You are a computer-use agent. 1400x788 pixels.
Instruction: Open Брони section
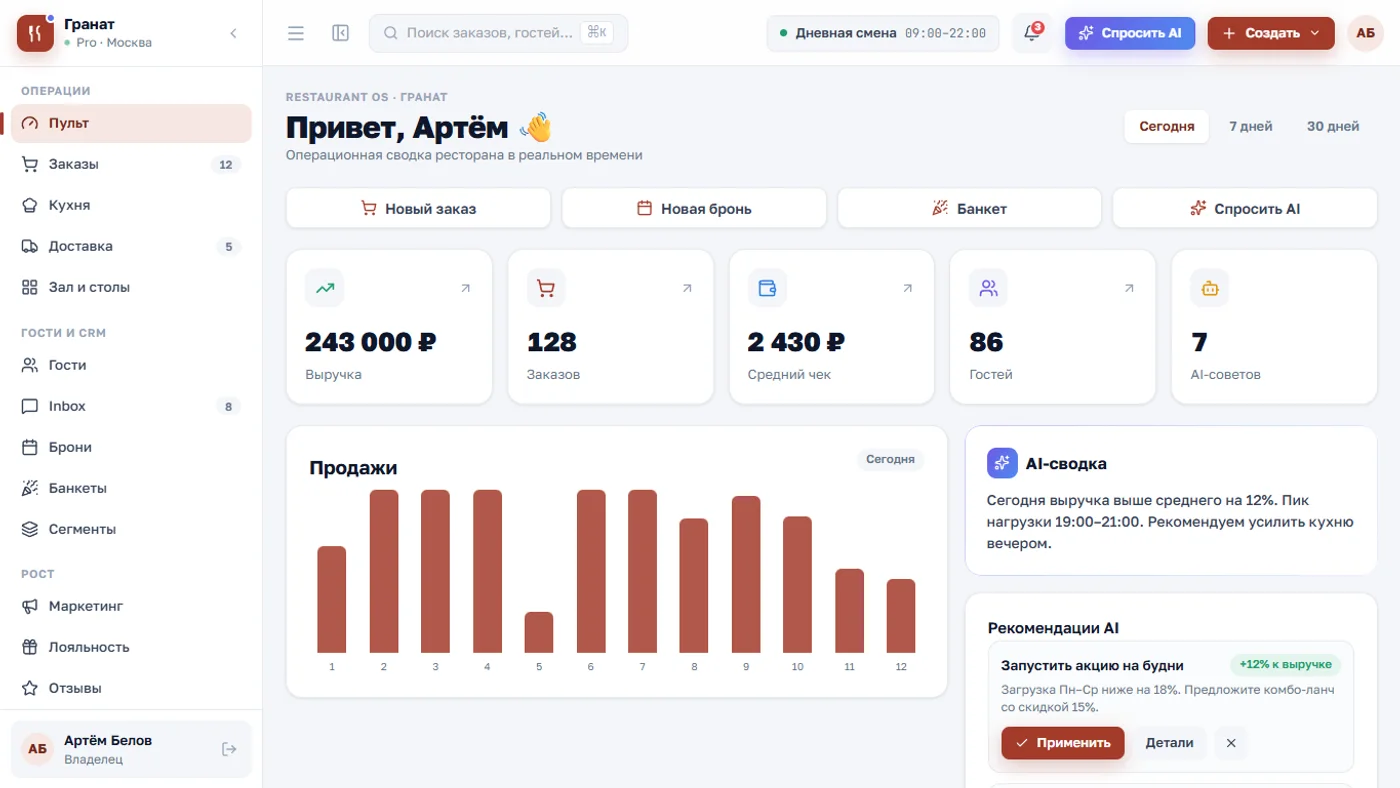click(x=131, y=447)
